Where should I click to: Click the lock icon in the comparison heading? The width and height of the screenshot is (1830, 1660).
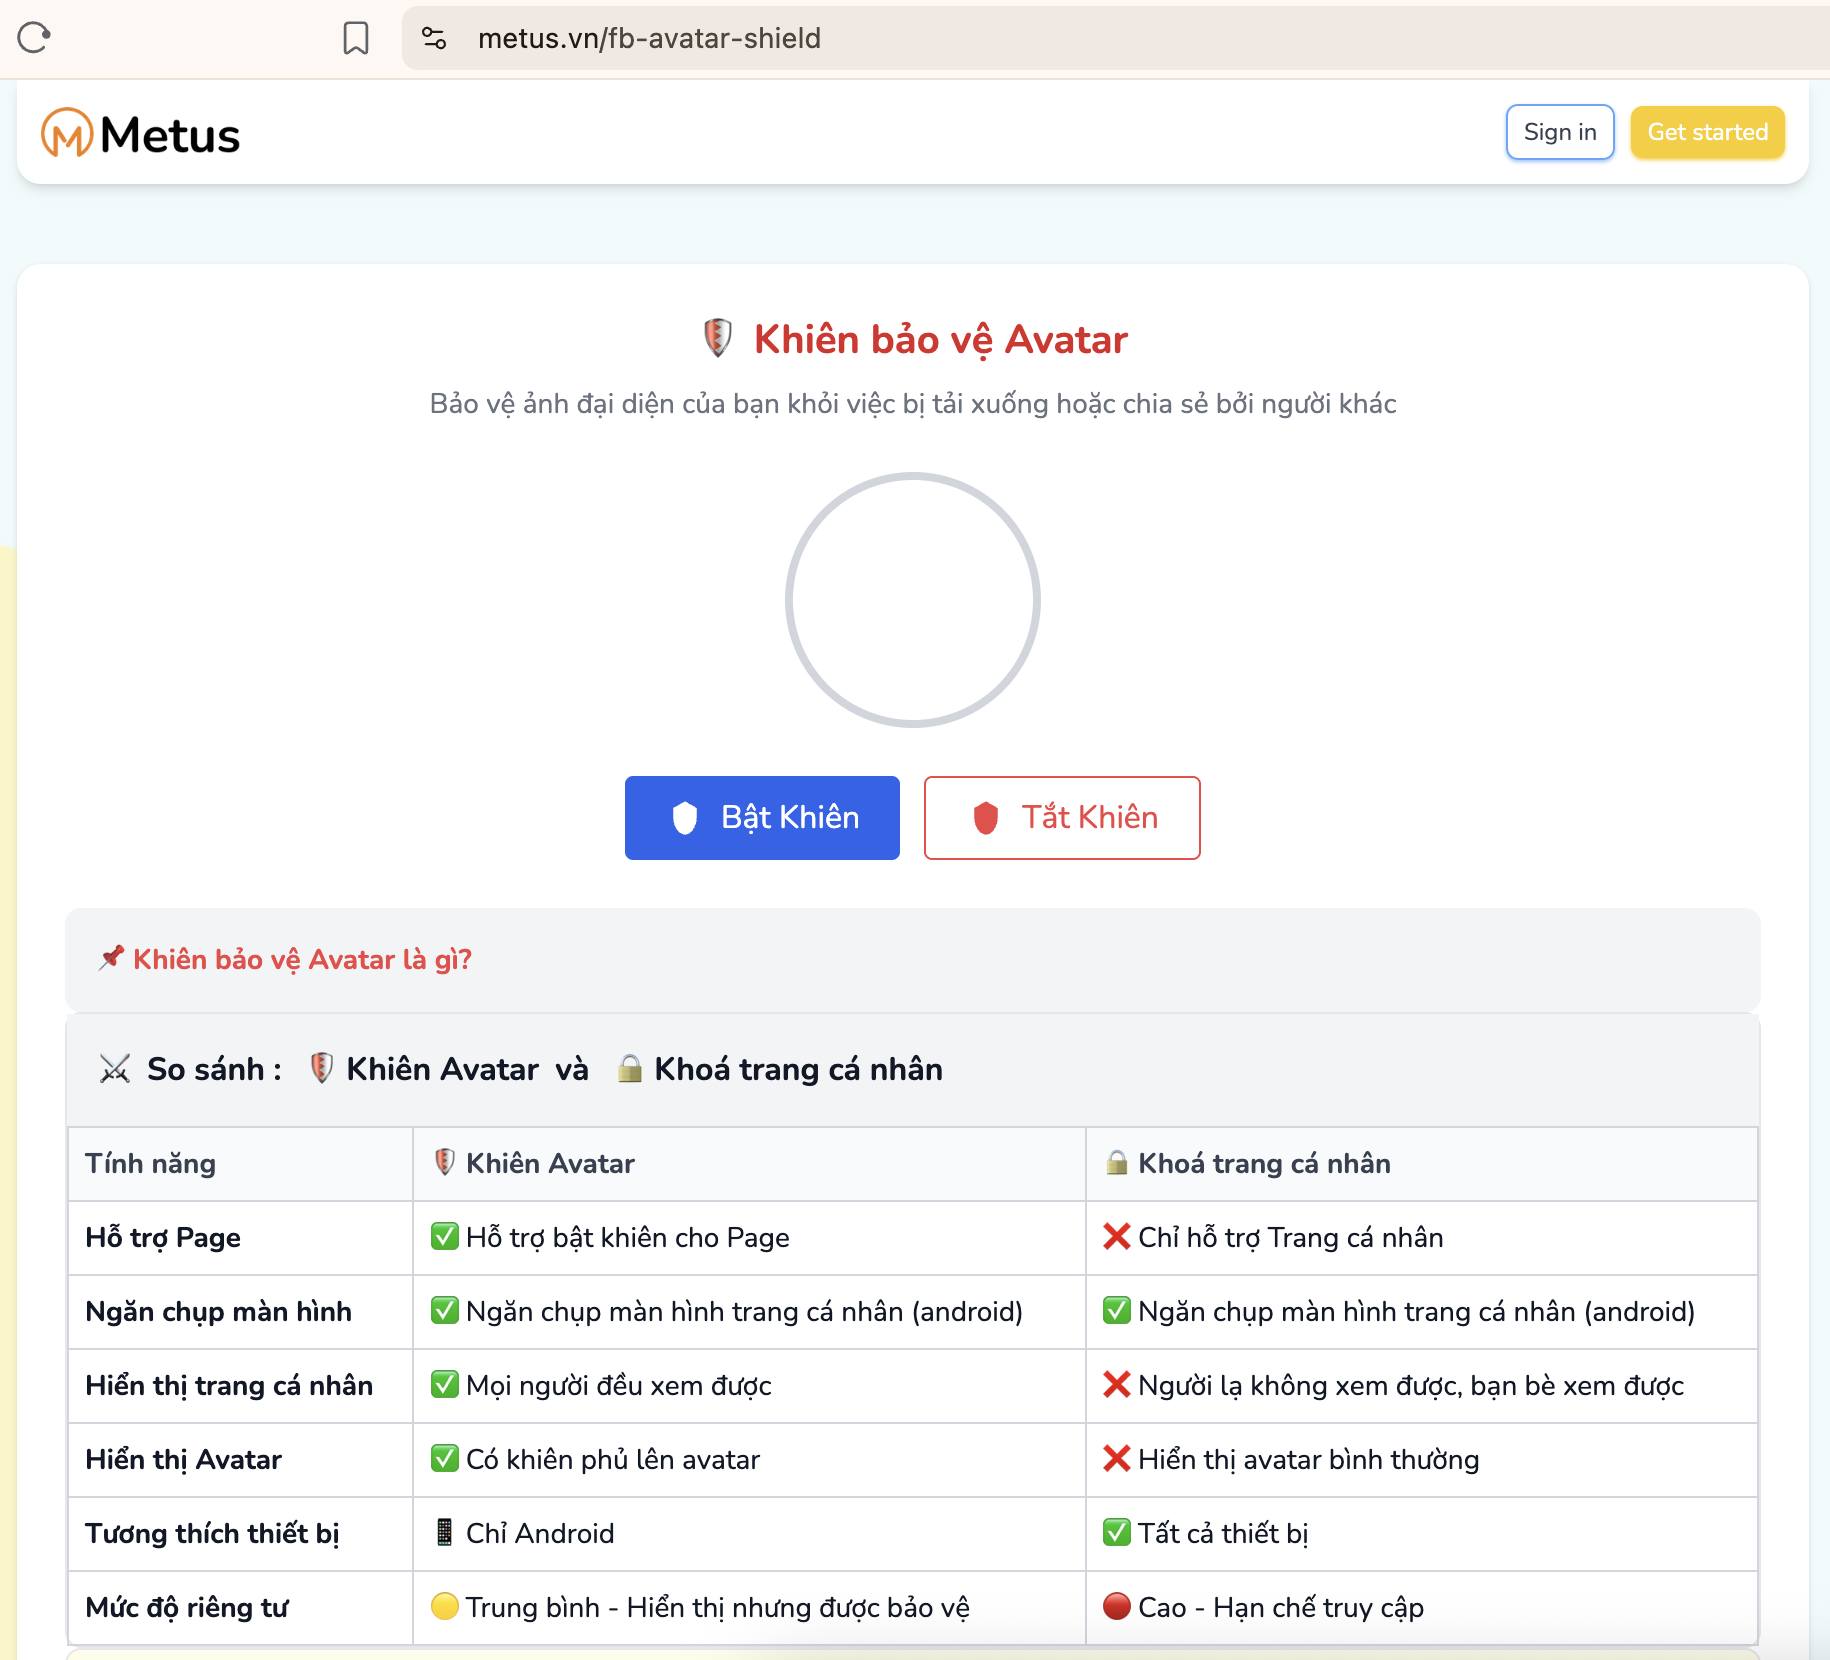[630, 1068]
